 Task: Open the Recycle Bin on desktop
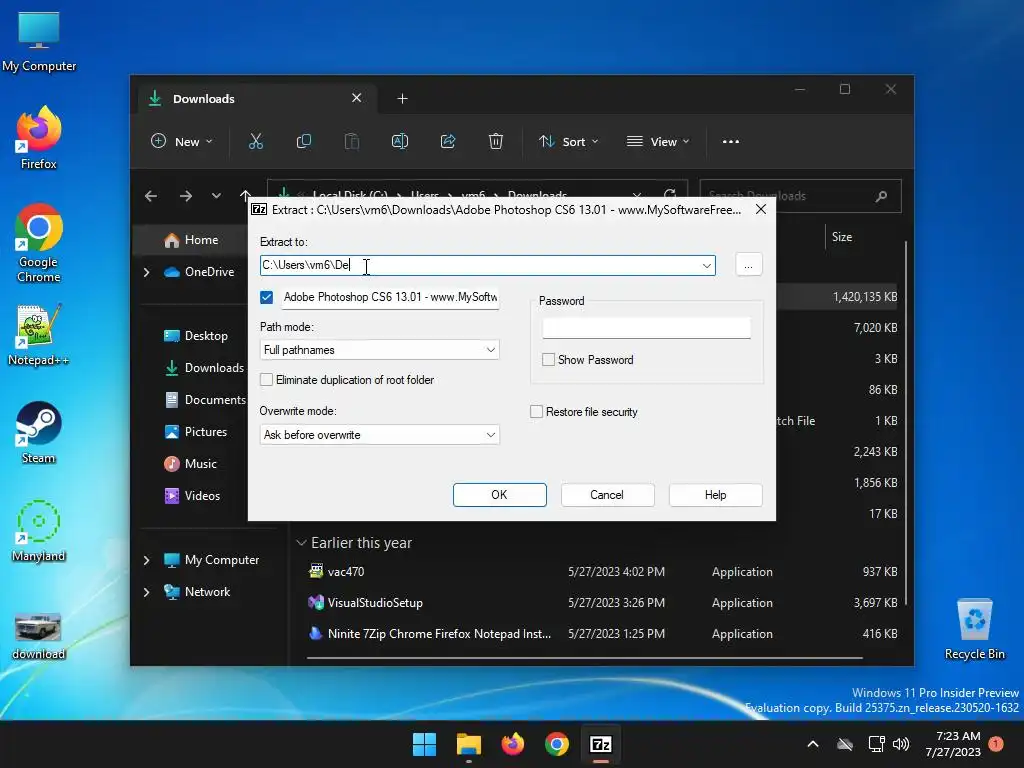(x=974, y=628)
